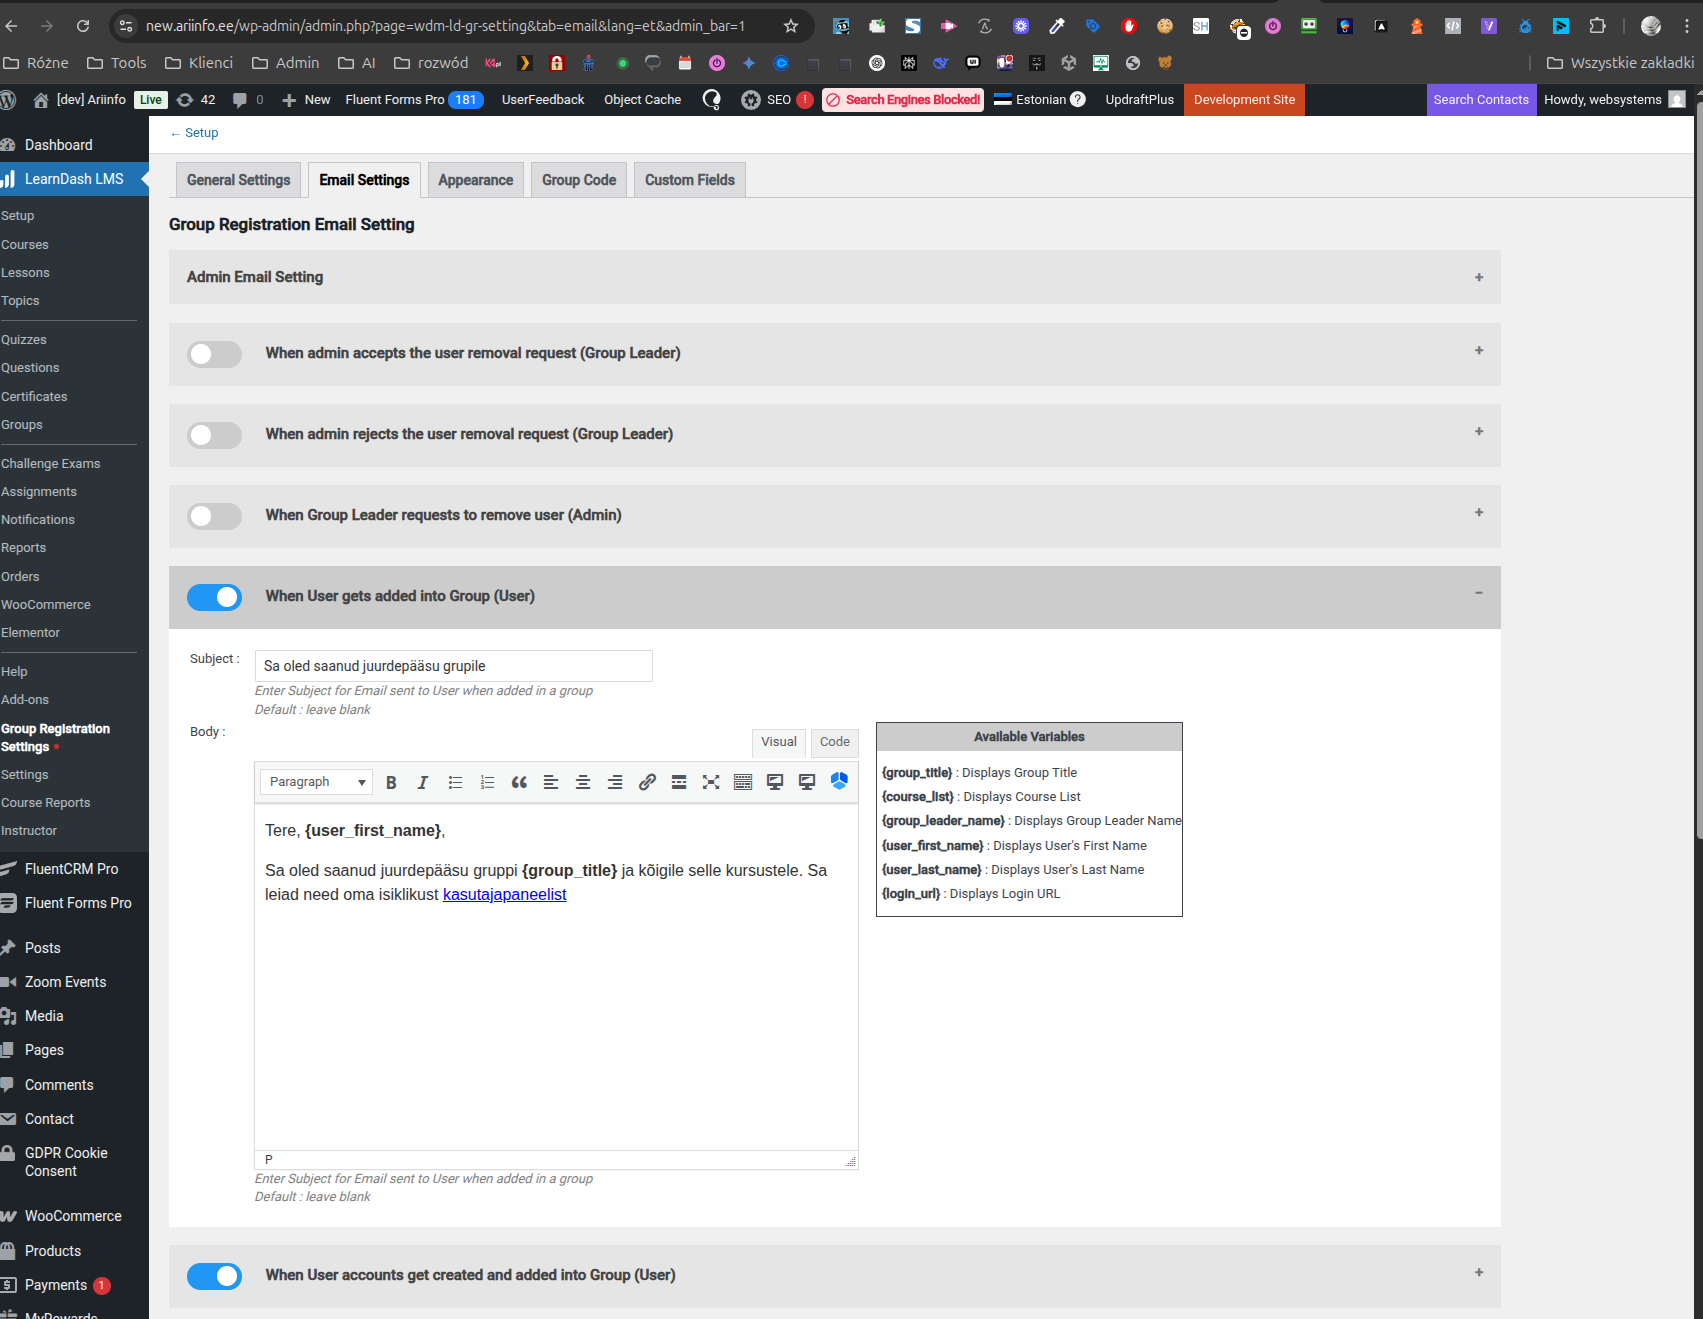Open the WooCommerce menu with W logo
1703x1319 pixels.
73,1216
